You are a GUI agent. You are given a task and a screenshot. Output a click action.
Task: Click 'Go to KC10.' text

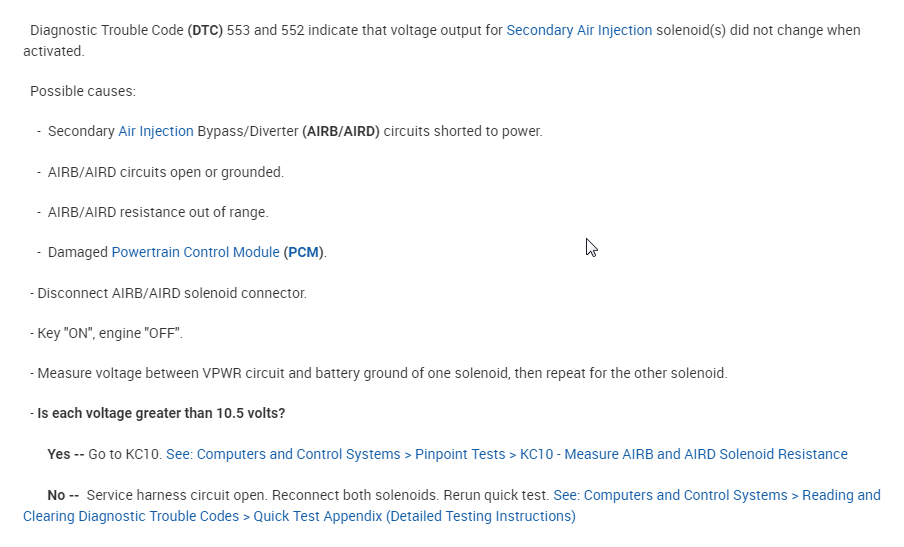[124, 454]
